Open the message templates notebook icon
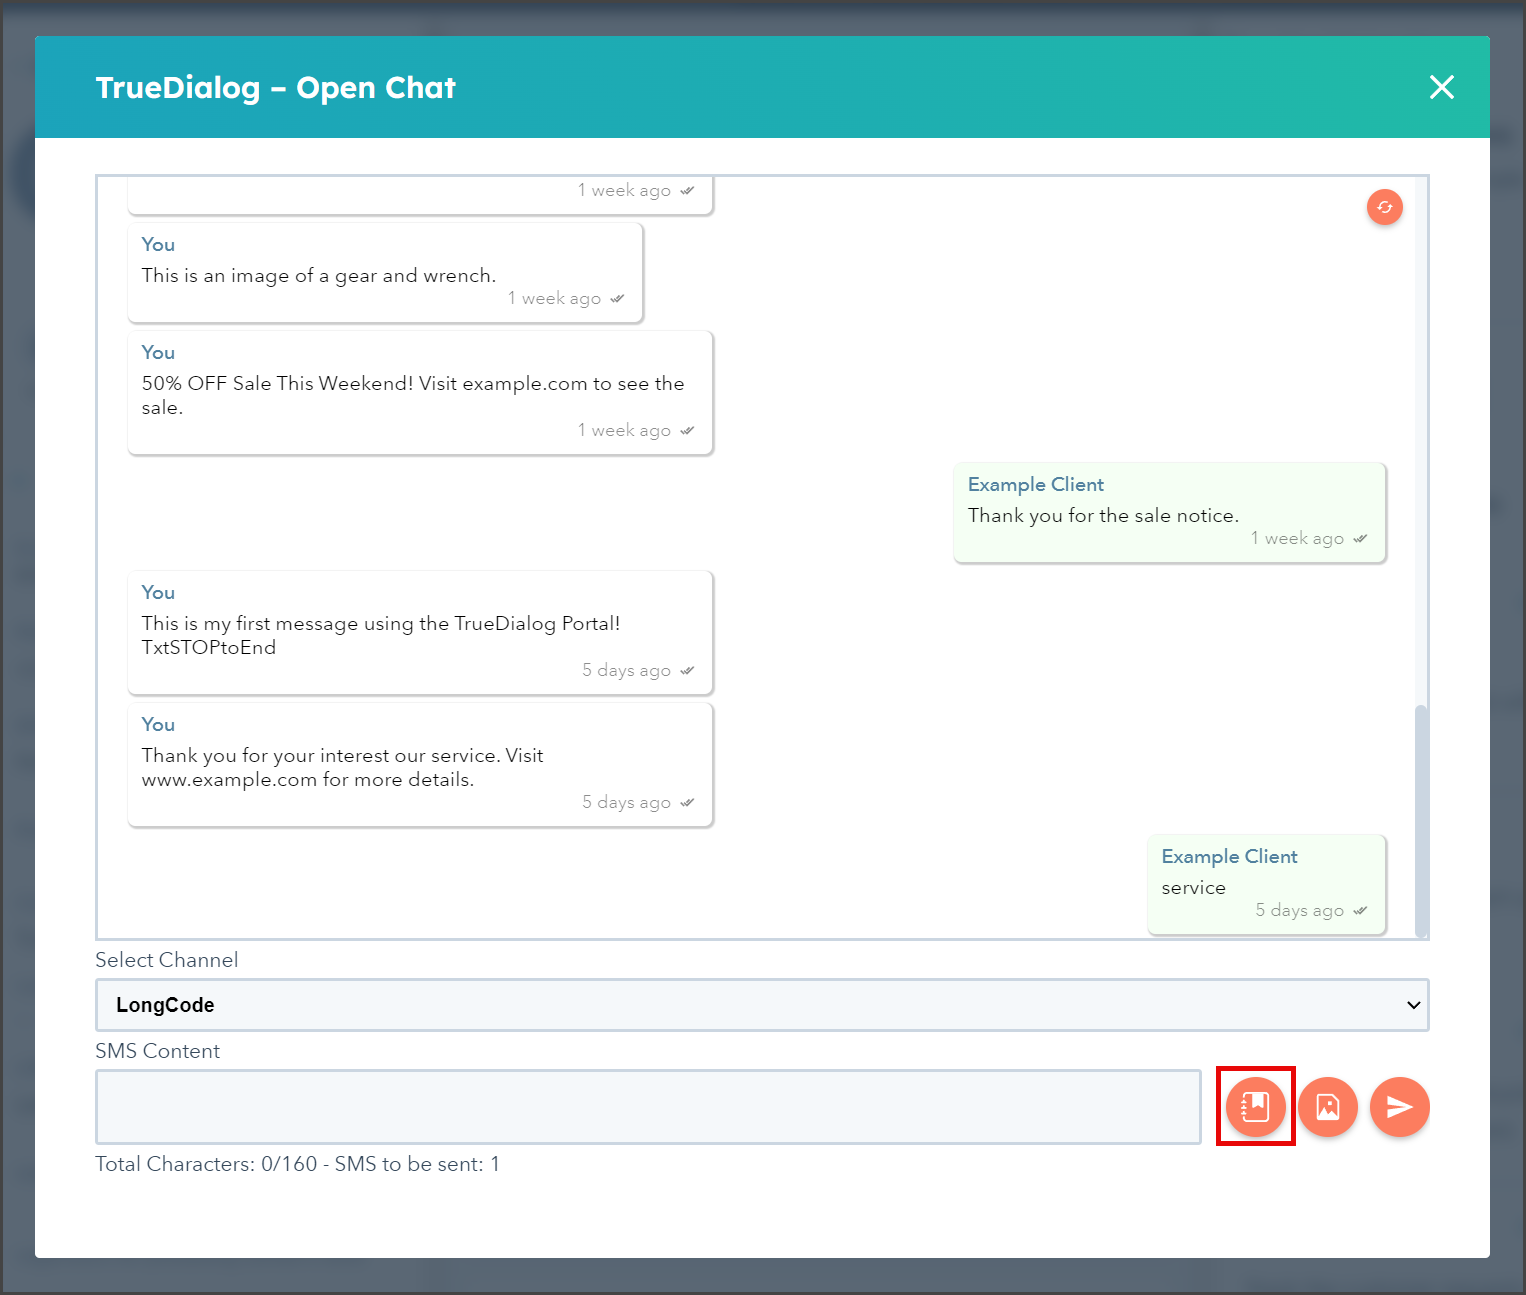The image size is (1526, 1295). (x=1255, y=1106)
